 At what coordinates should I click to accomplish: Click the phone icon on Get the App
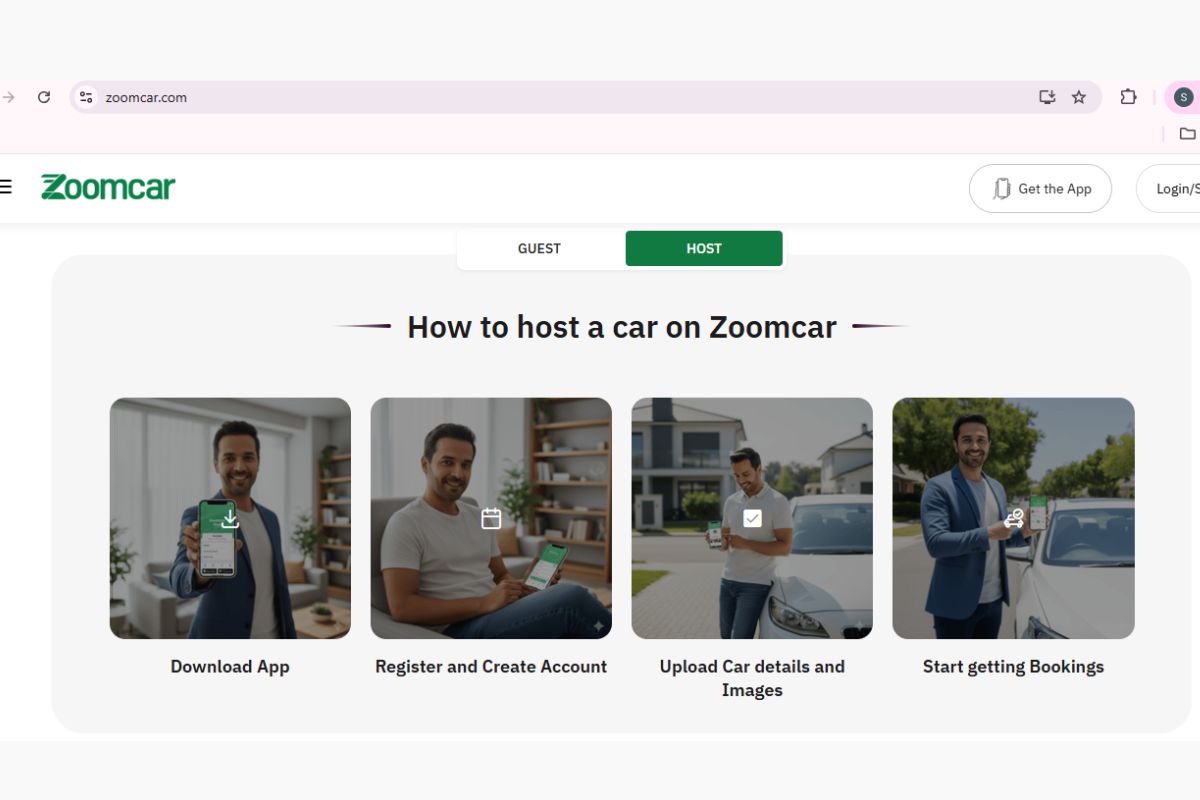point(1001,188)
